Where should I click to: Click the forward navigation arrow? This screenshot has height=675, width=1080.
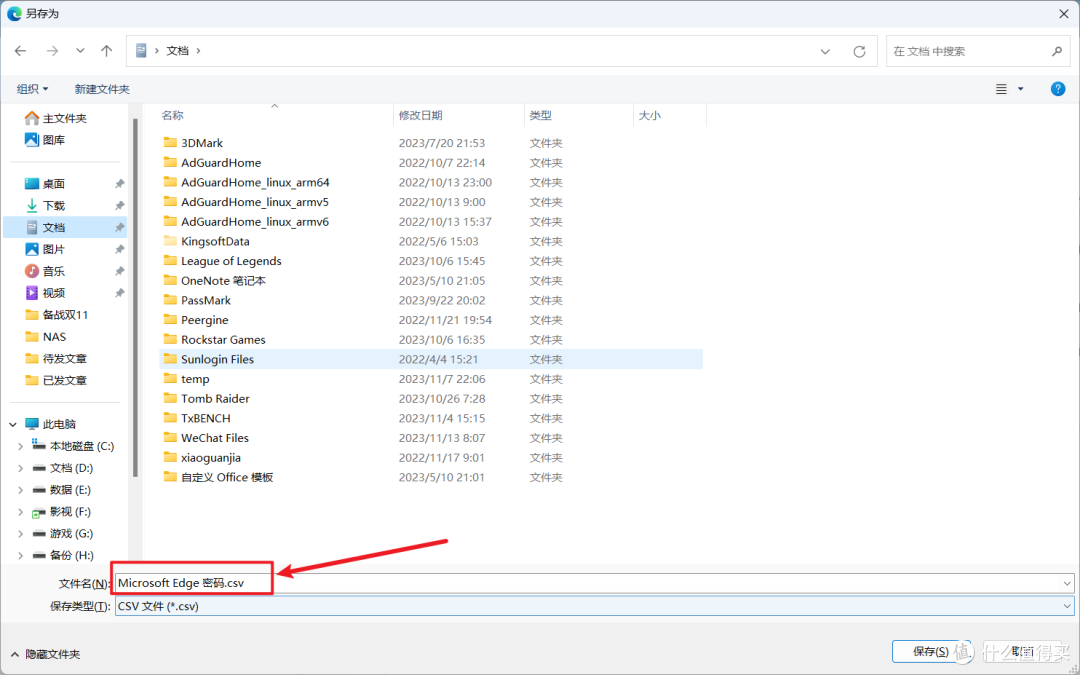(x=52, y=51)
